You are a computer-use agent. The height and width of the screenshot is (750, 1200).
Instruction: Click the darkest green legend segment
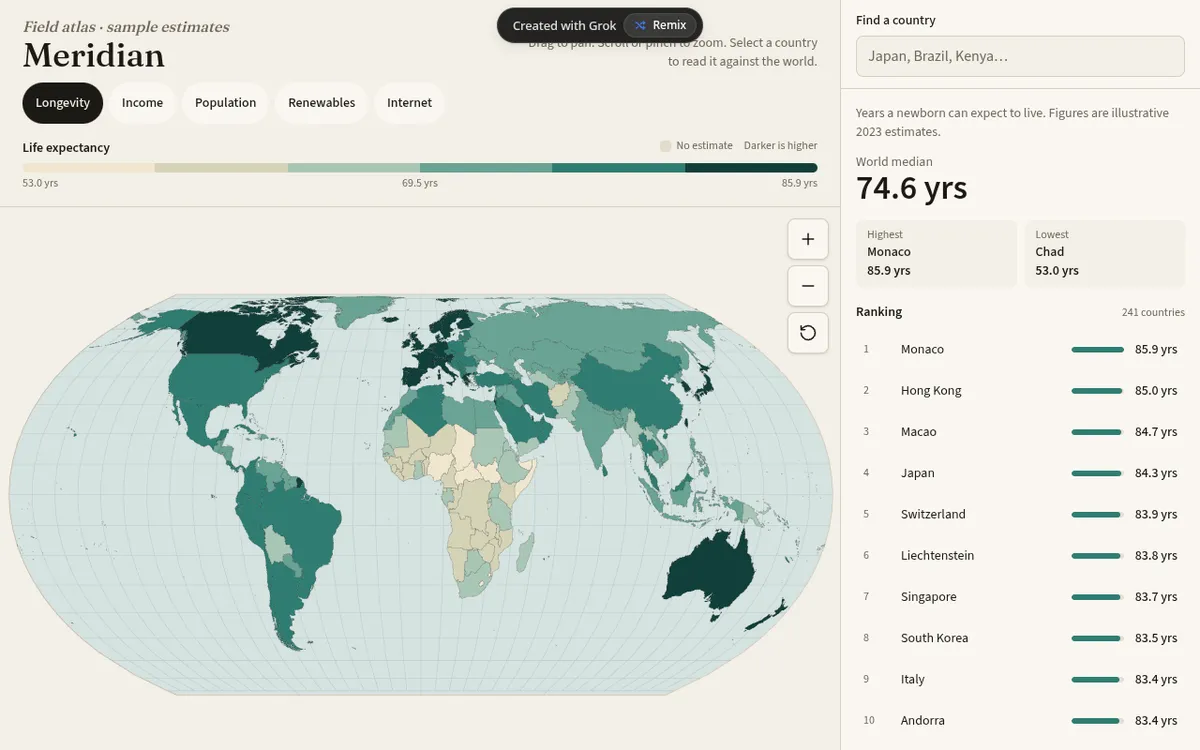(751, 168)
